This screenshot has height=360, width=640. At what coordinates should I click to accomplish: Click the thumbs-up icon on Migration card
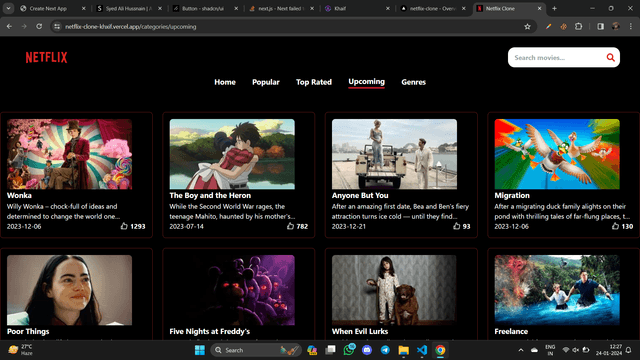(x=615, y=226)
